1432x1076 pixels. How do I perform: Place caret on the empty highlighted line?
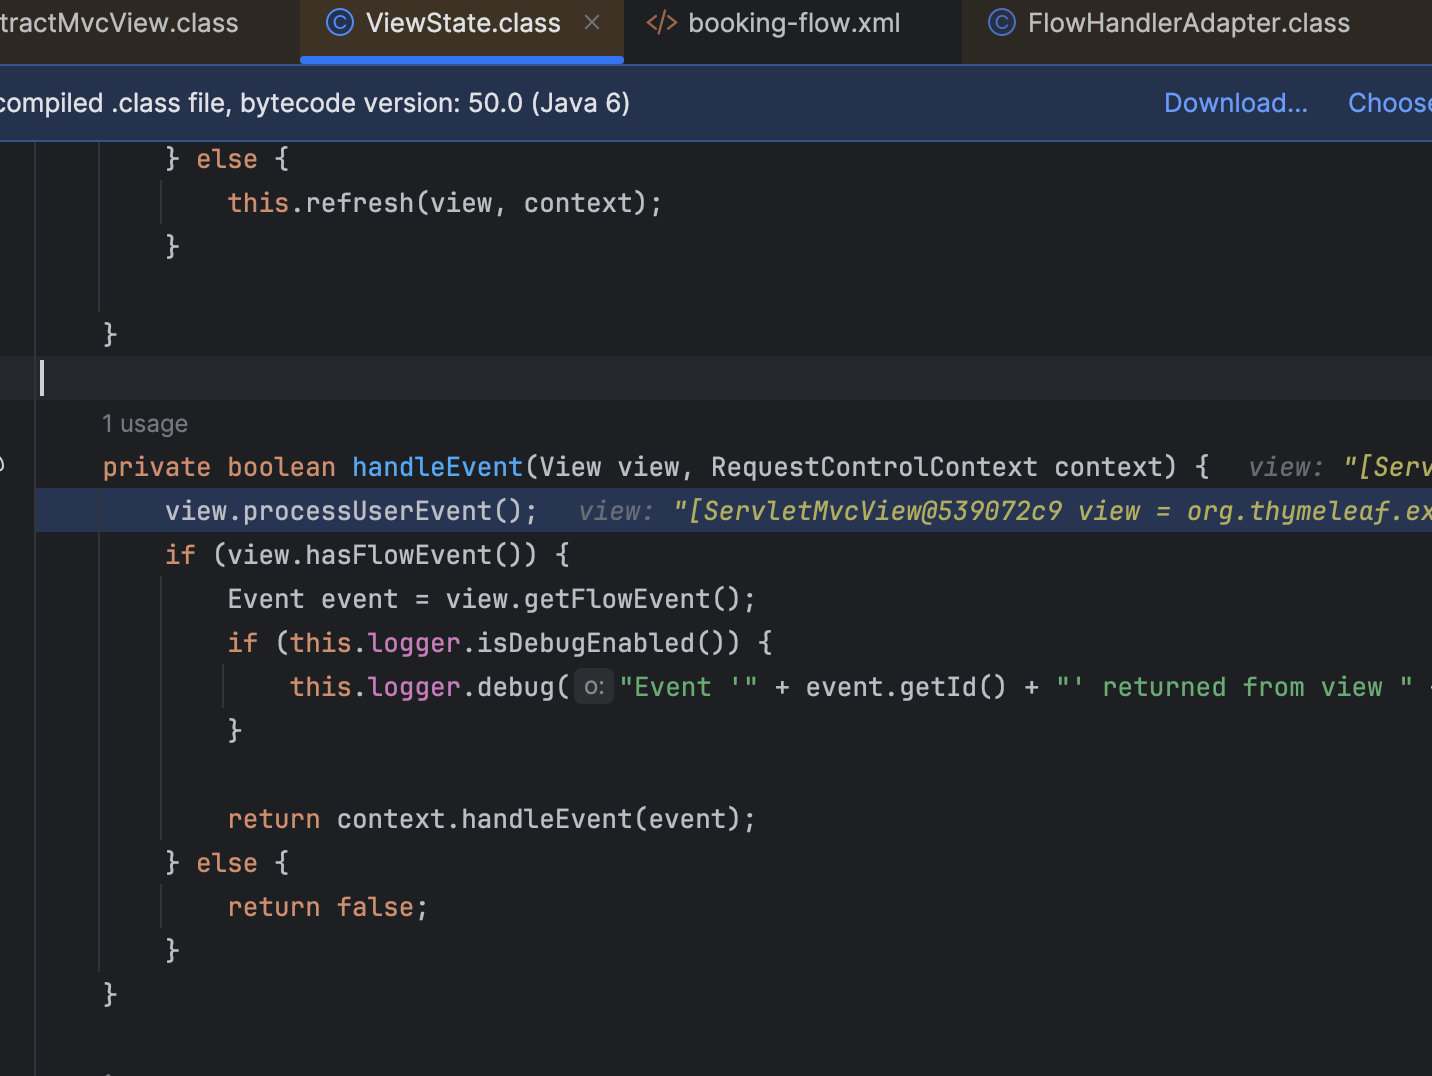[734, 378]
